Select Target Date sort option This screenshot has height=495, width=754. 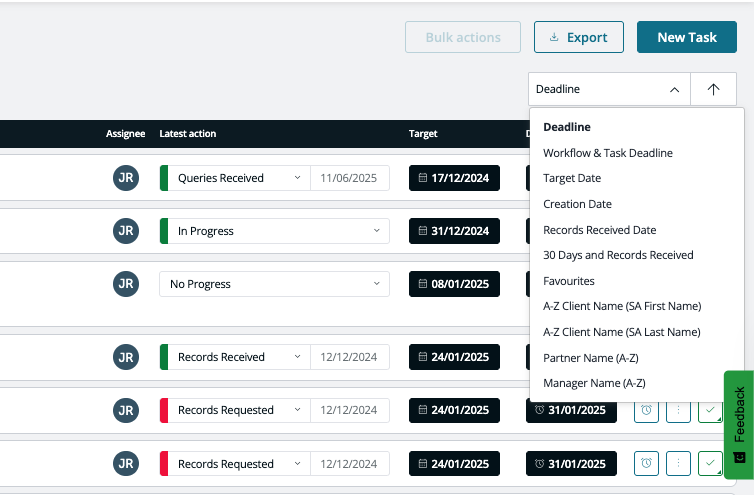(x=572, y=178)
